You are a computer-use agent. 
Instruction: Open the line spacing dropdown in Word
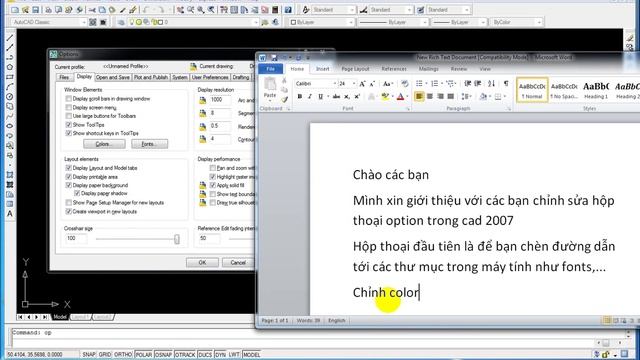coord(466,97)
